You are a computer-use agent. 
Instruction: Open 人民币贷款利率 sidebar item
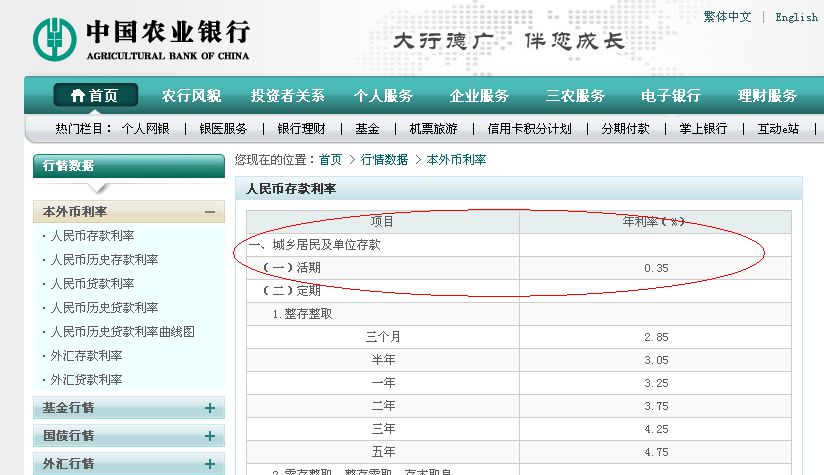92,284
